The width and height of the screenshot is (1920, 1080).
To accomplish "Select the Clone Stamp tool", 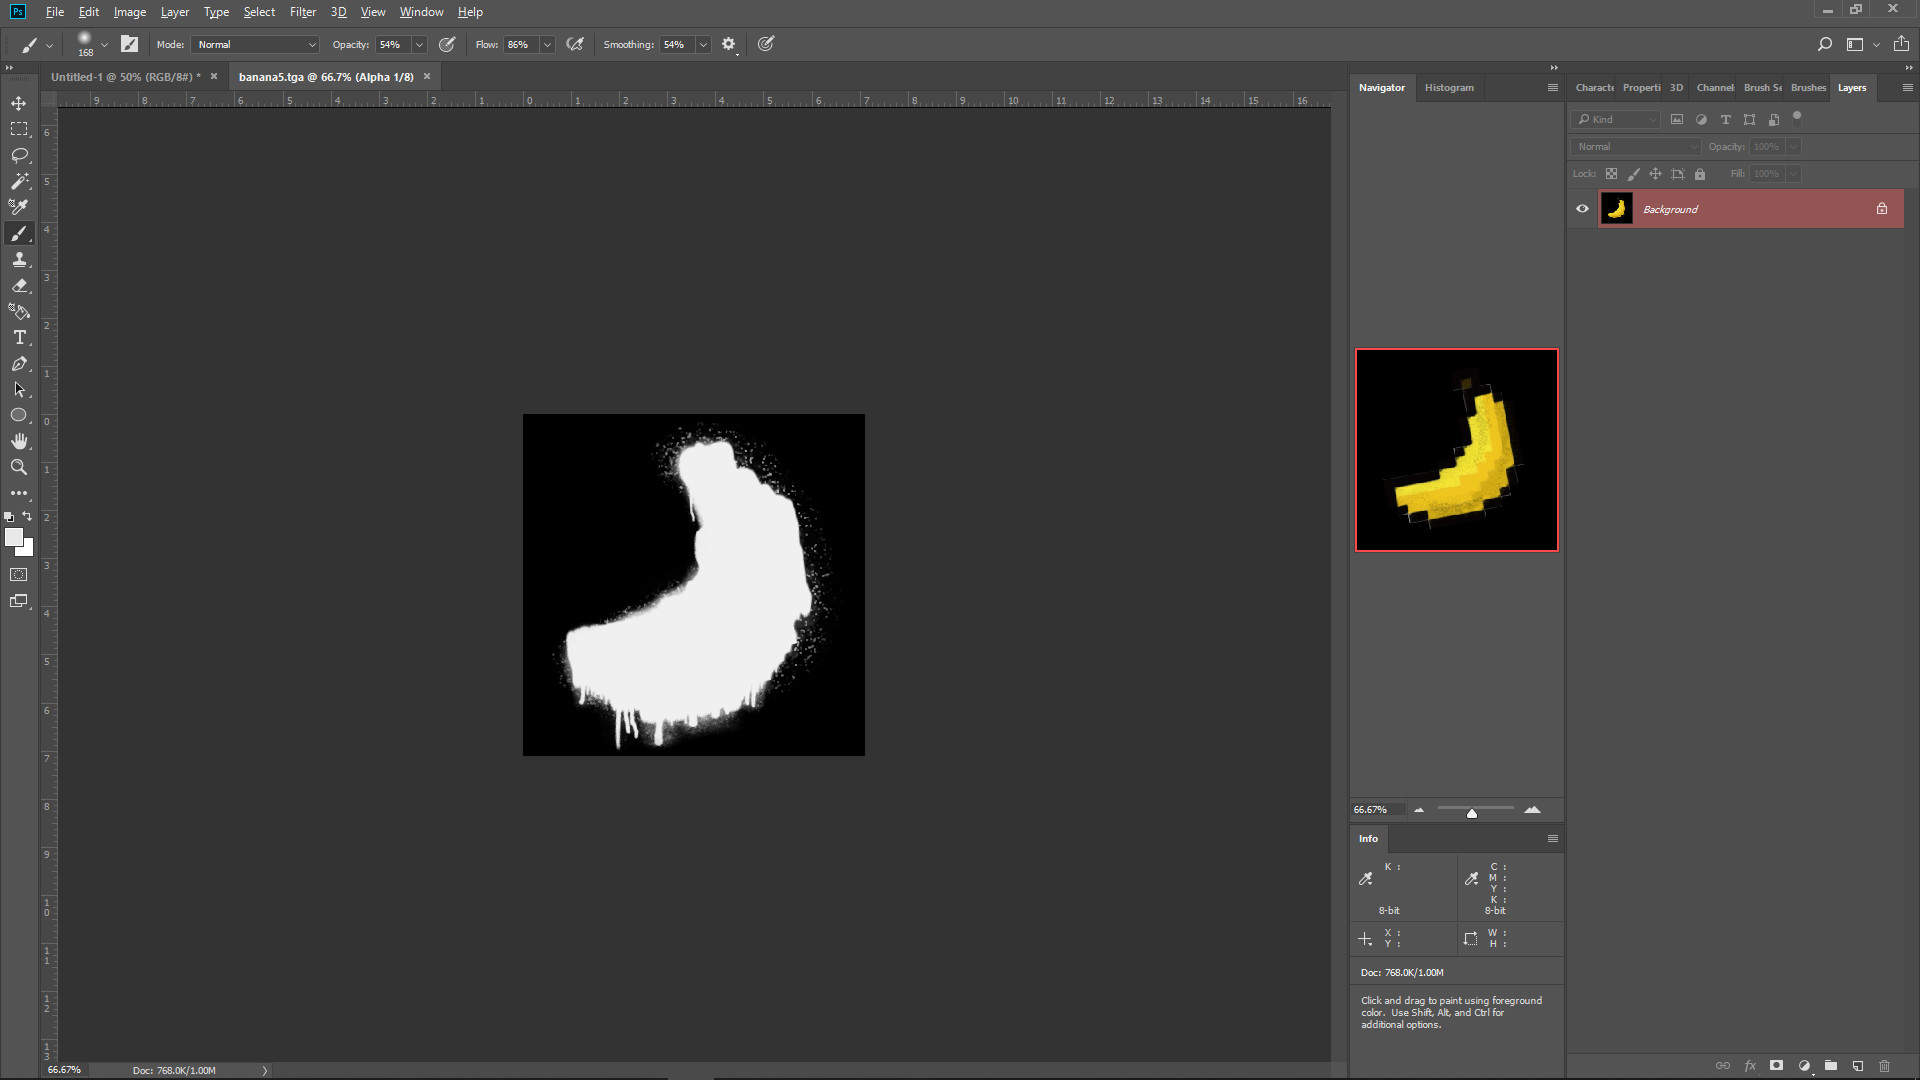I will pyautogui.click(x=19, y=259).
